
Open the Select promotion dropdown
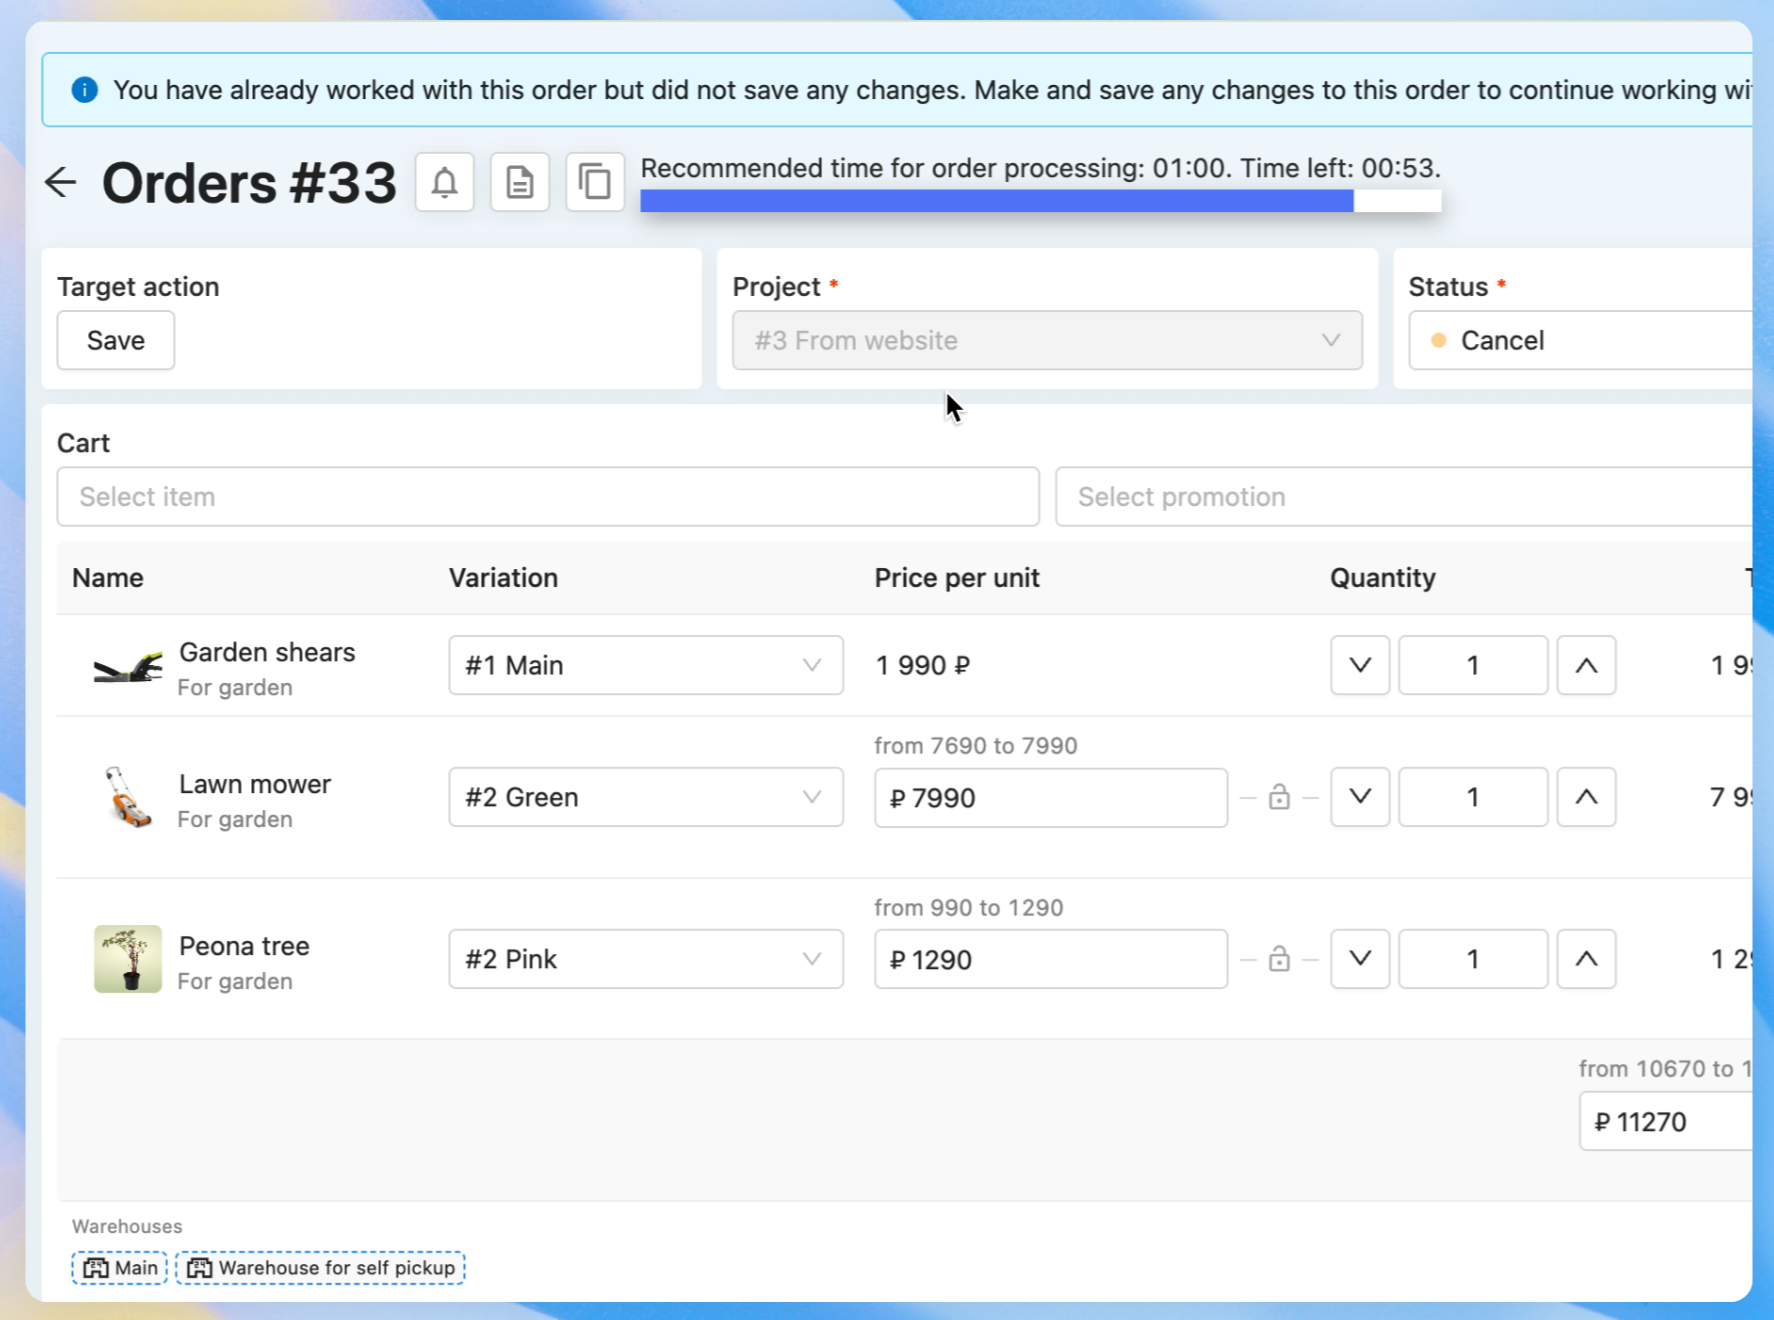1404,496
